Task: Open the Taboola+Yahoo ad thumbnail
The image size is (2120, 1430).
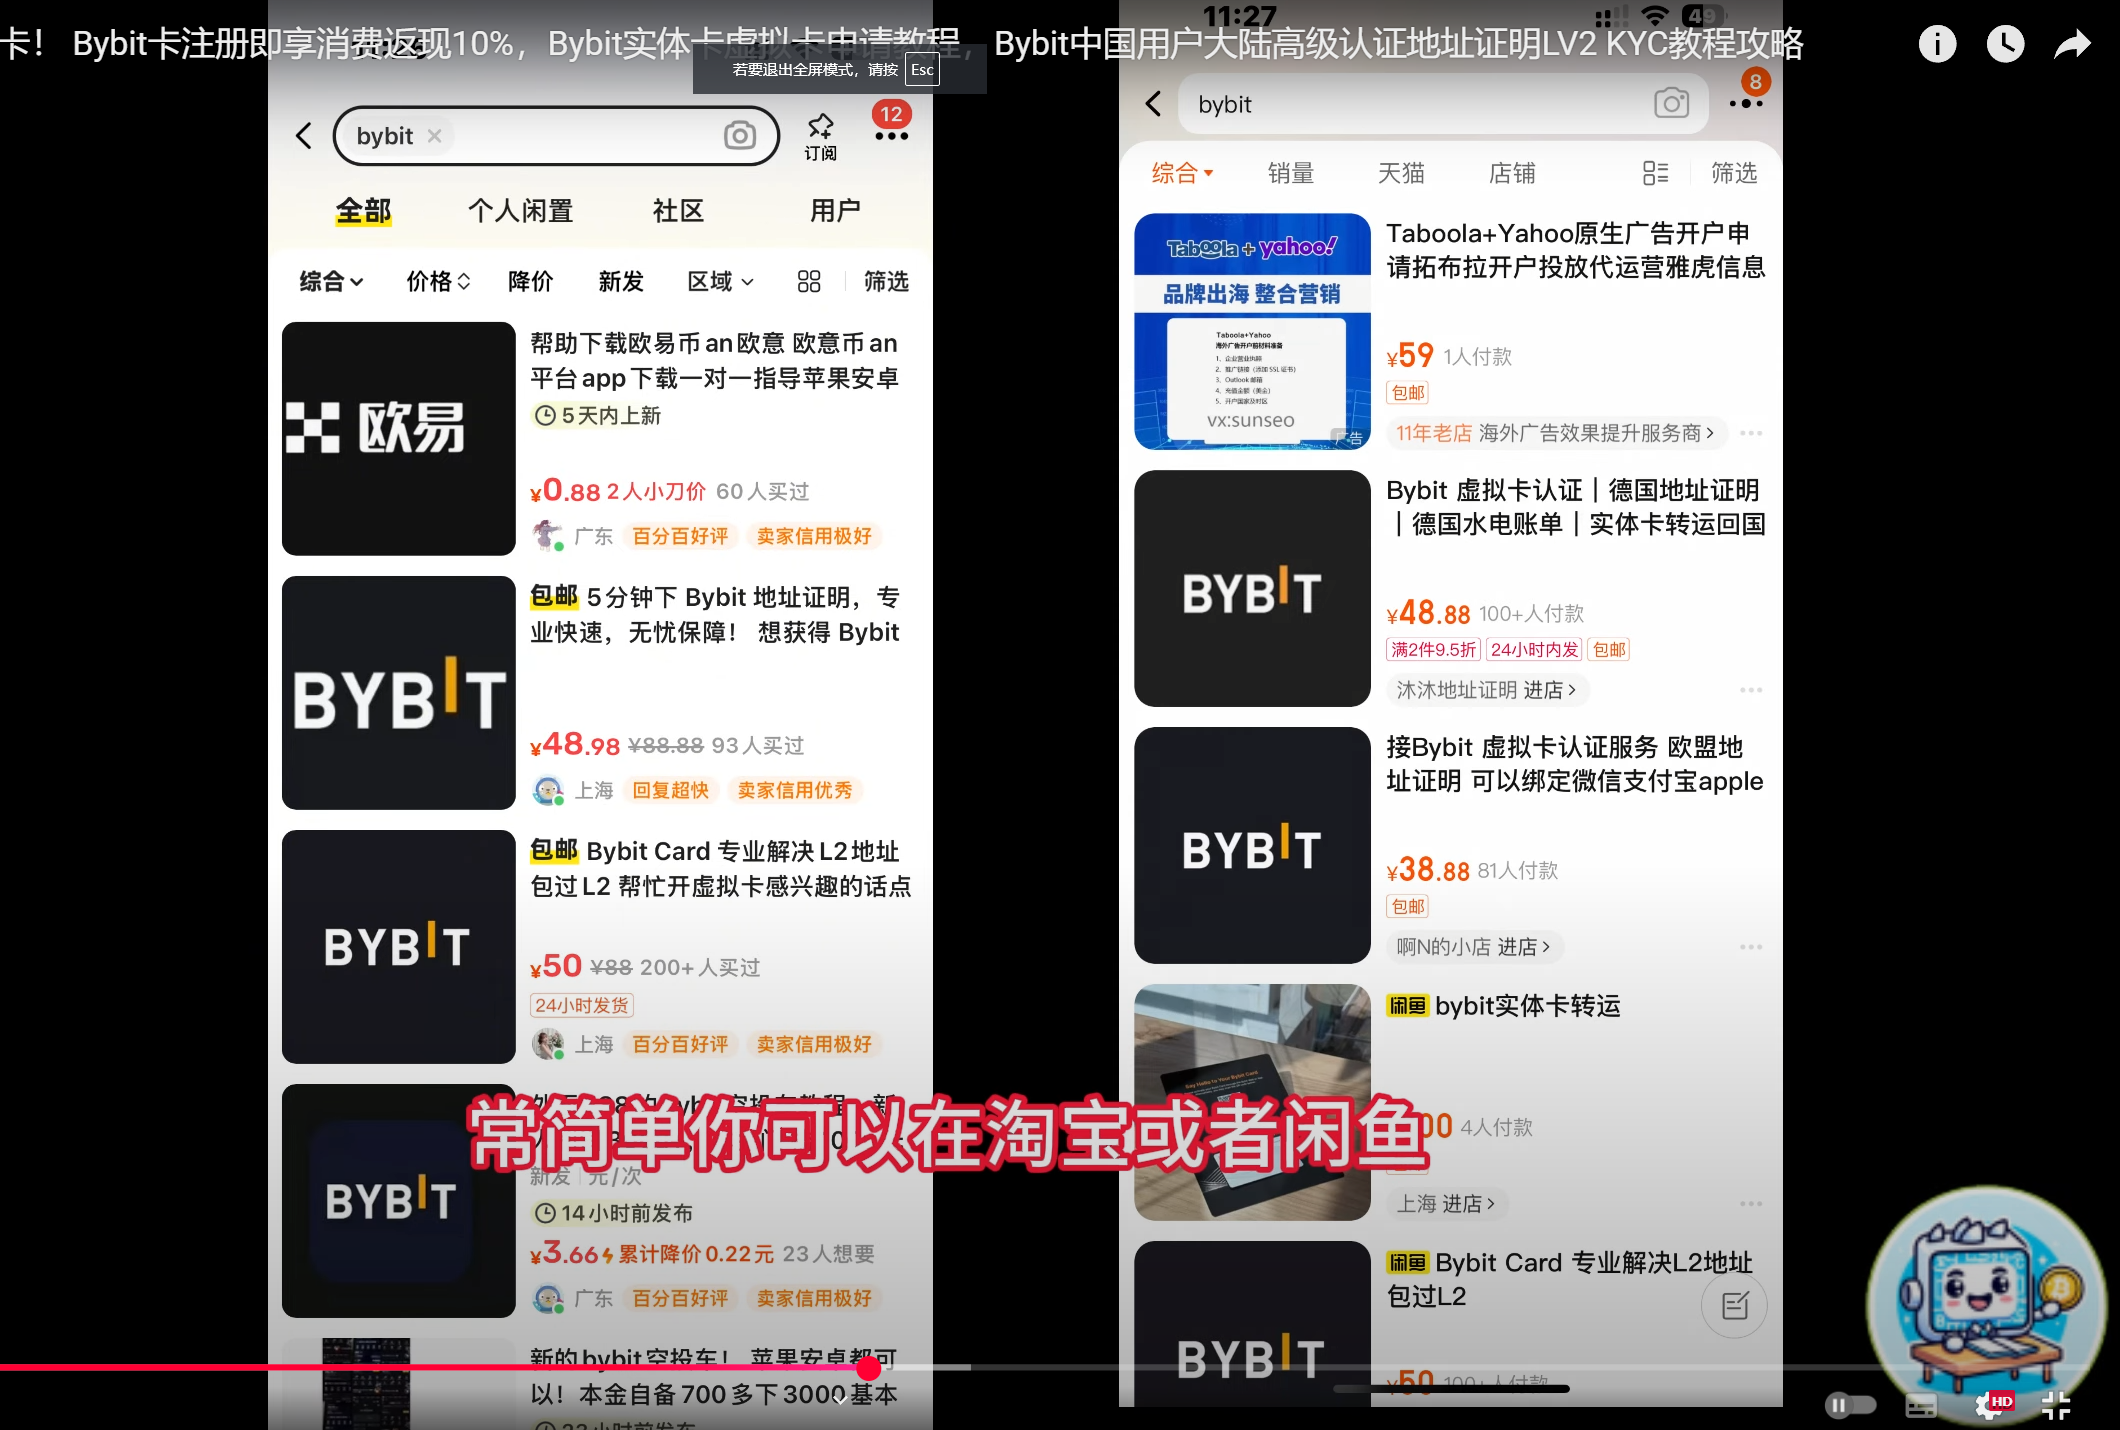Action: (x=1252, y=331)
